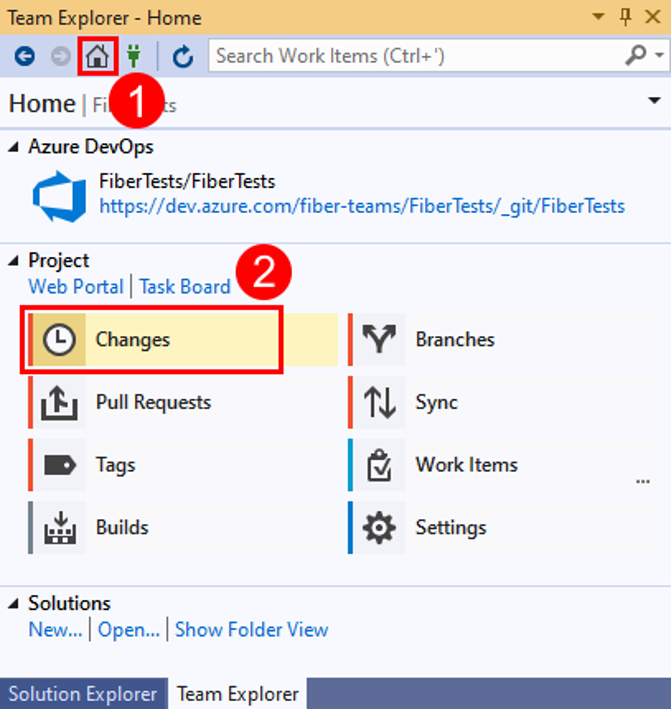The height and width of the screenshot is (709, 671).
Task: Toggle the auto-hide pin icon
Action: pos(625,17)
